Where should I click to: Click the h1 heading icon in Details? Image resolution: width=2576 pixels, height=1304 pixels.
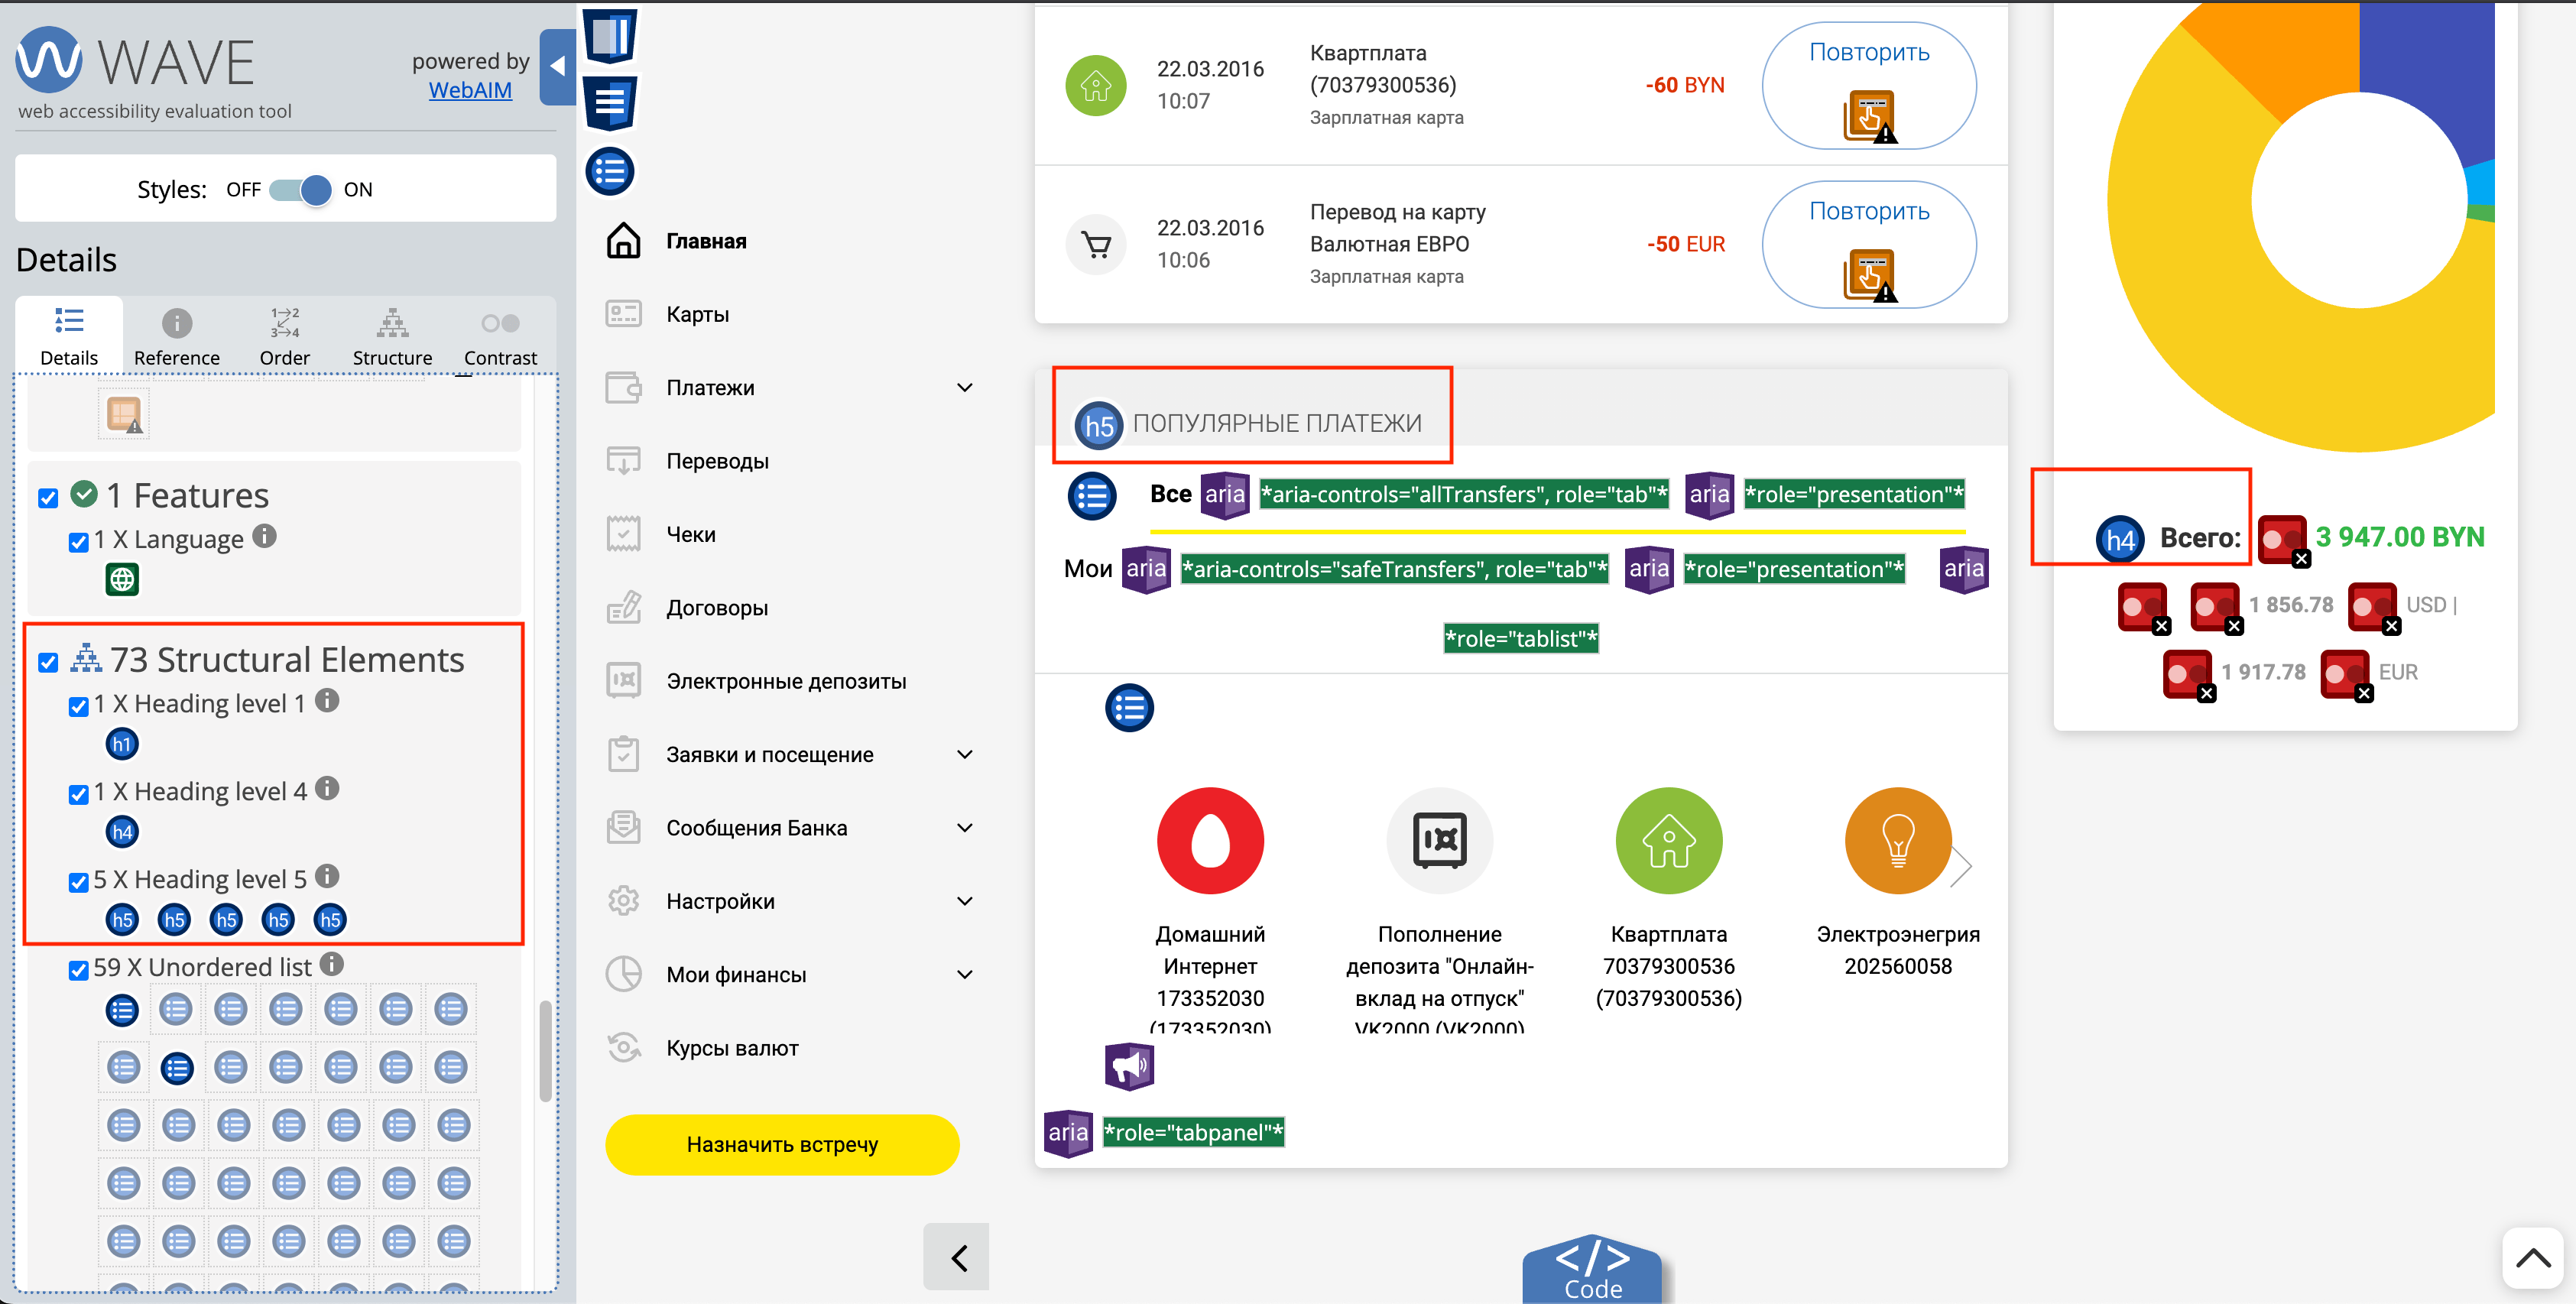[122, 744]
